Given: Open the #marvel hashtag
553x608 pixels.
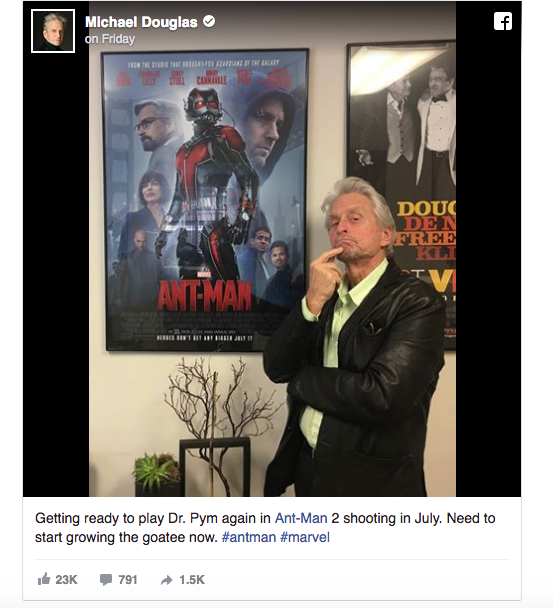Looking at the screenshot, I should click(x=305, y=537).
